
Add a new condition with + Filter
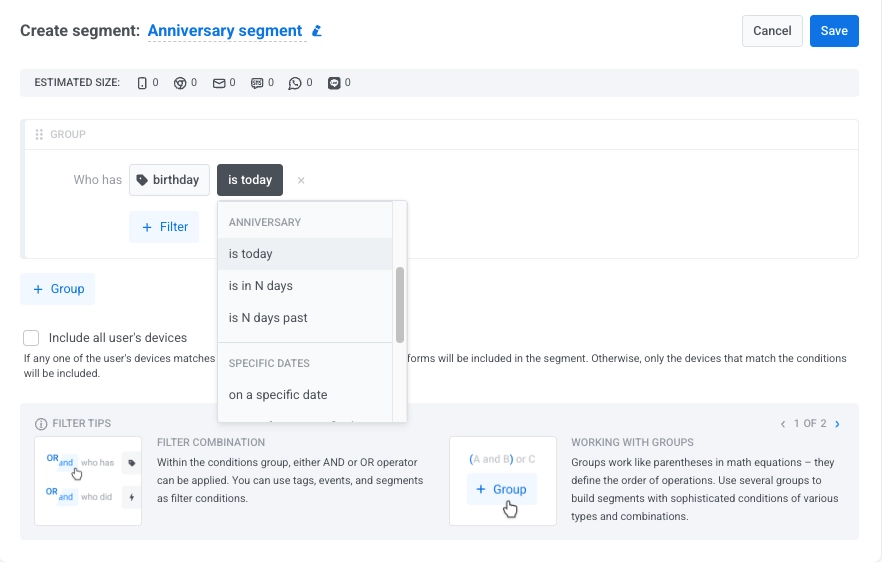[x=164, y=227]
